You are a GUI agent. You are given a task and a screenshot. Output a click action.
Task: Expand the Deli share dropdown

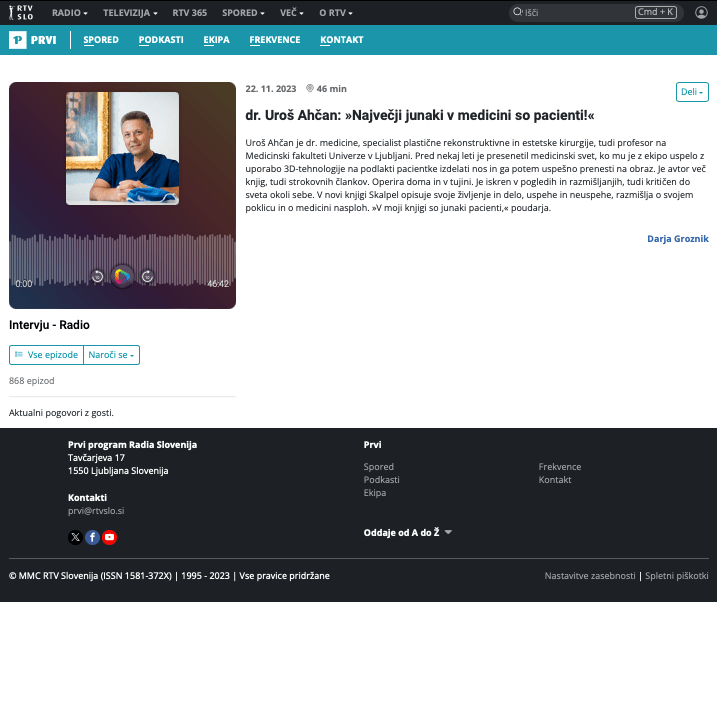692,92
